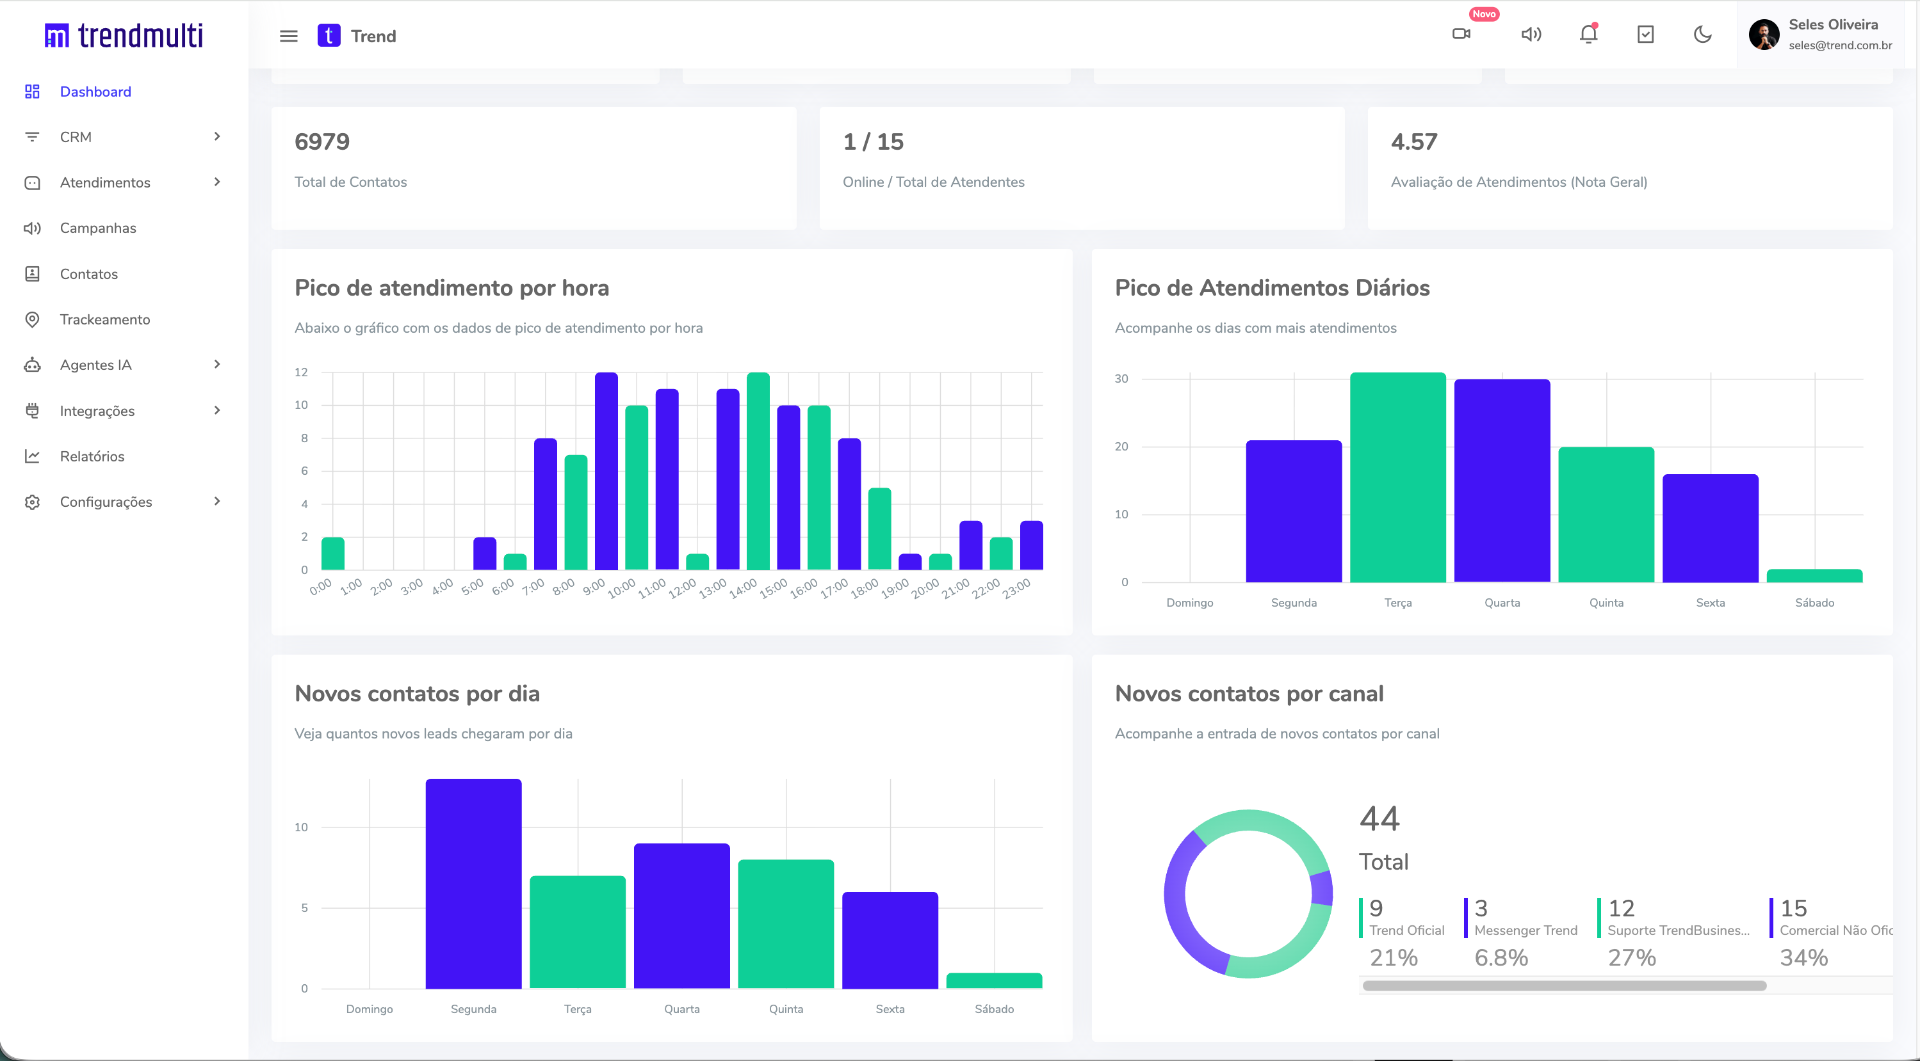Click the 4.57 Avaliação de Atendimentos card
This screenshot has width=1920, height=1061.
[1630, 168]
